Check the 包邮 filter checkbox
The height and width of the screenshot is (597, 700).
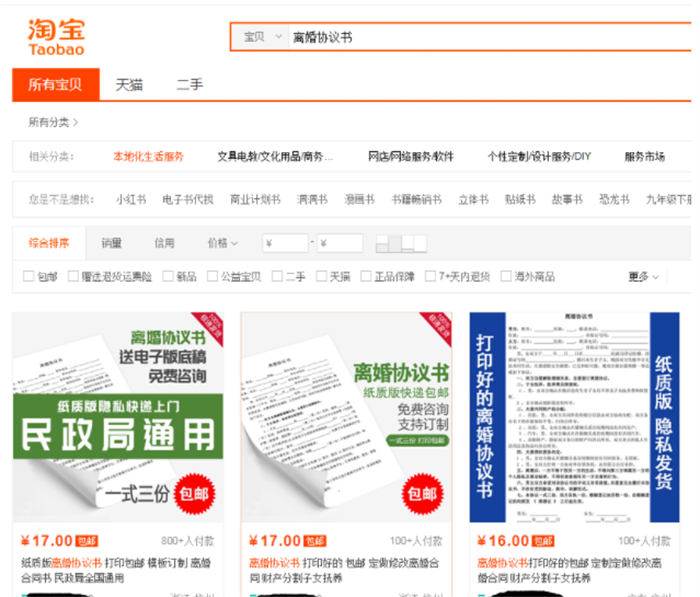pyautogui.click(x=29, y=277)
